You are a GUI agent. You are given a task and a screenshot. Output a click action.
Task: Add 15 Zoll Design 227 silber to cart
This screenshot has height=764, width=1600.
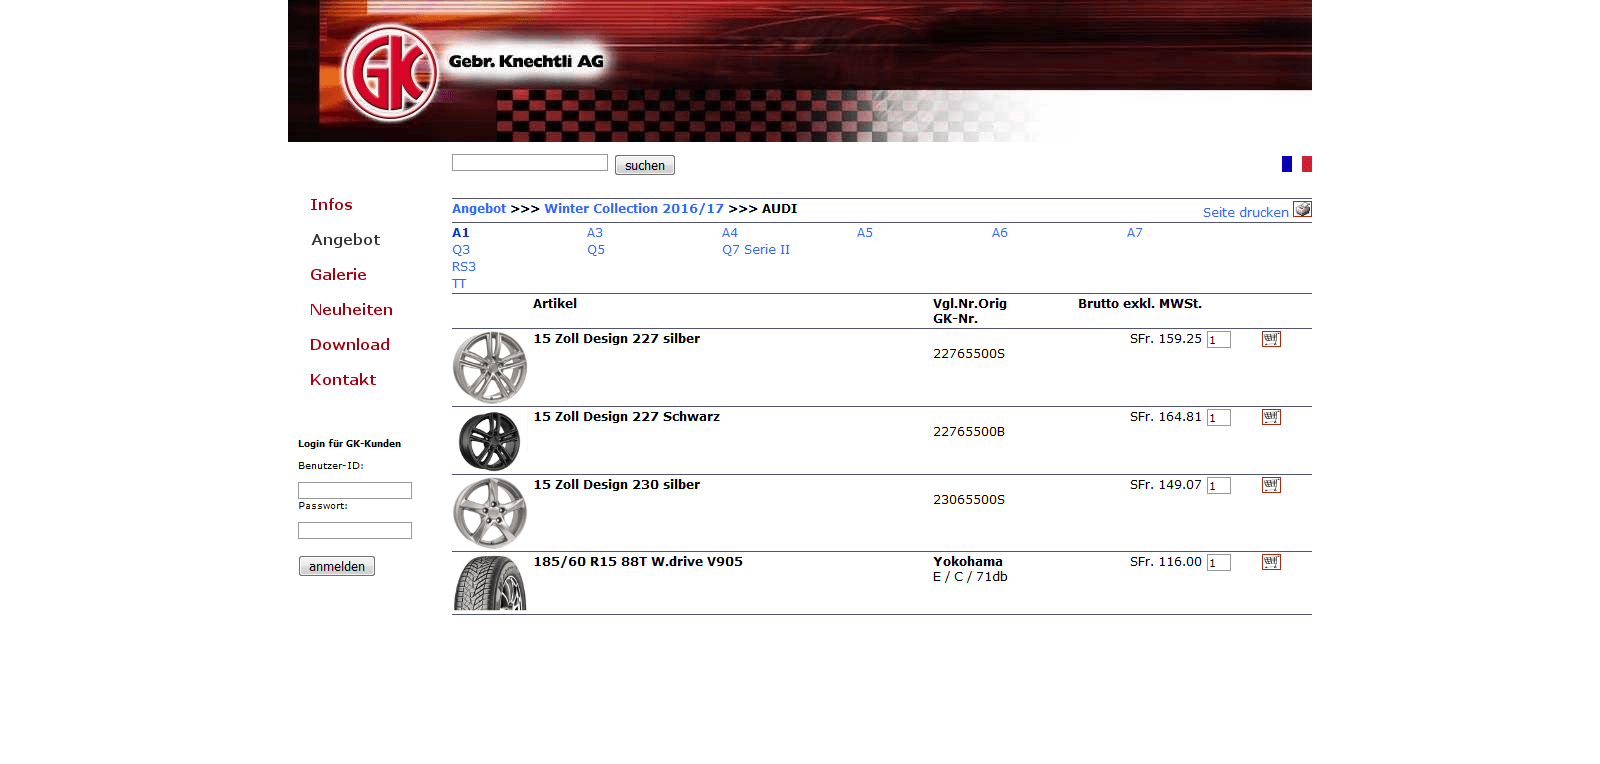[1271, 339]
